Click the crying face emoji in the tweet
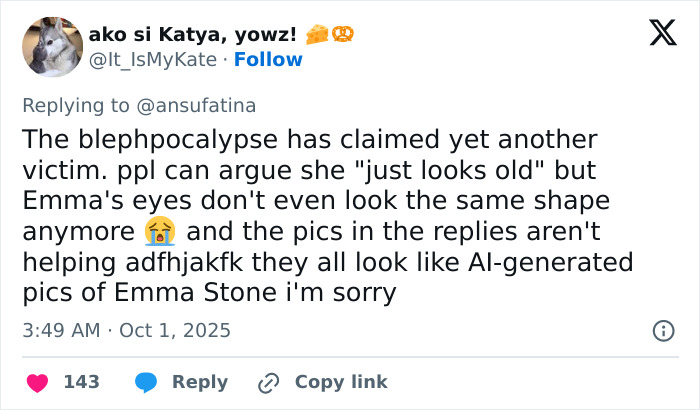Image resolution: width=700 pixels, height=410 pixels. pos(159,232)
